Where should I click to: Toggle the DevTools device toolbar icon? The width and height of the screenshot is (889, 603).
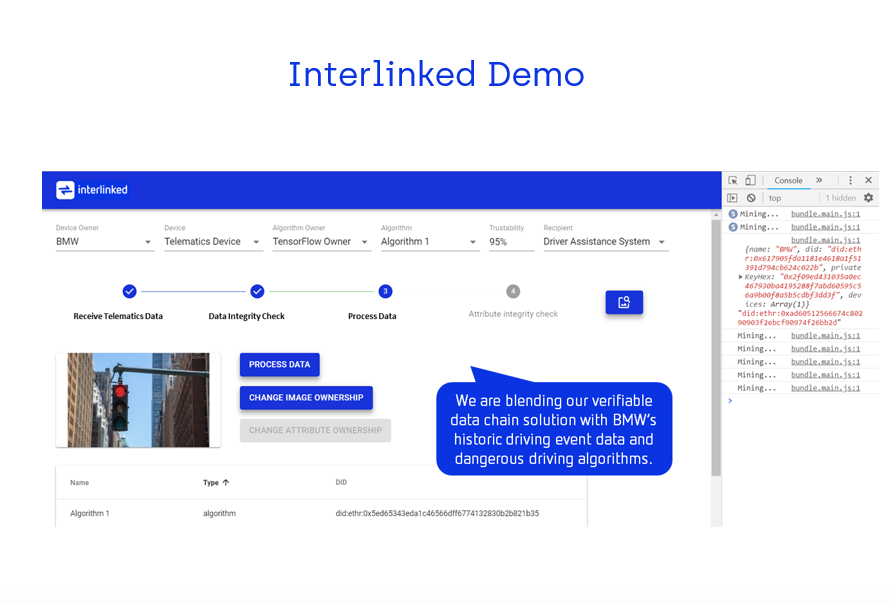tap(750, 180)
